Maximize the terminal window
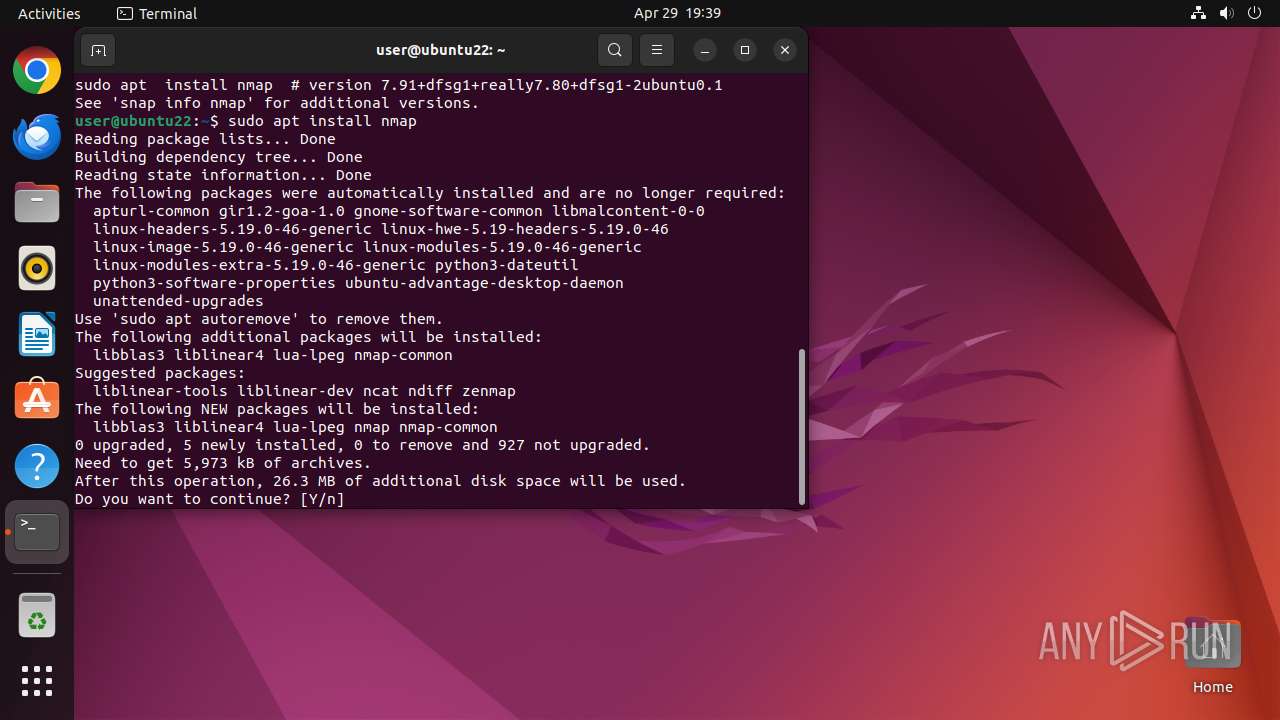The image size is (1280, 720). click(x=745, y=50)
